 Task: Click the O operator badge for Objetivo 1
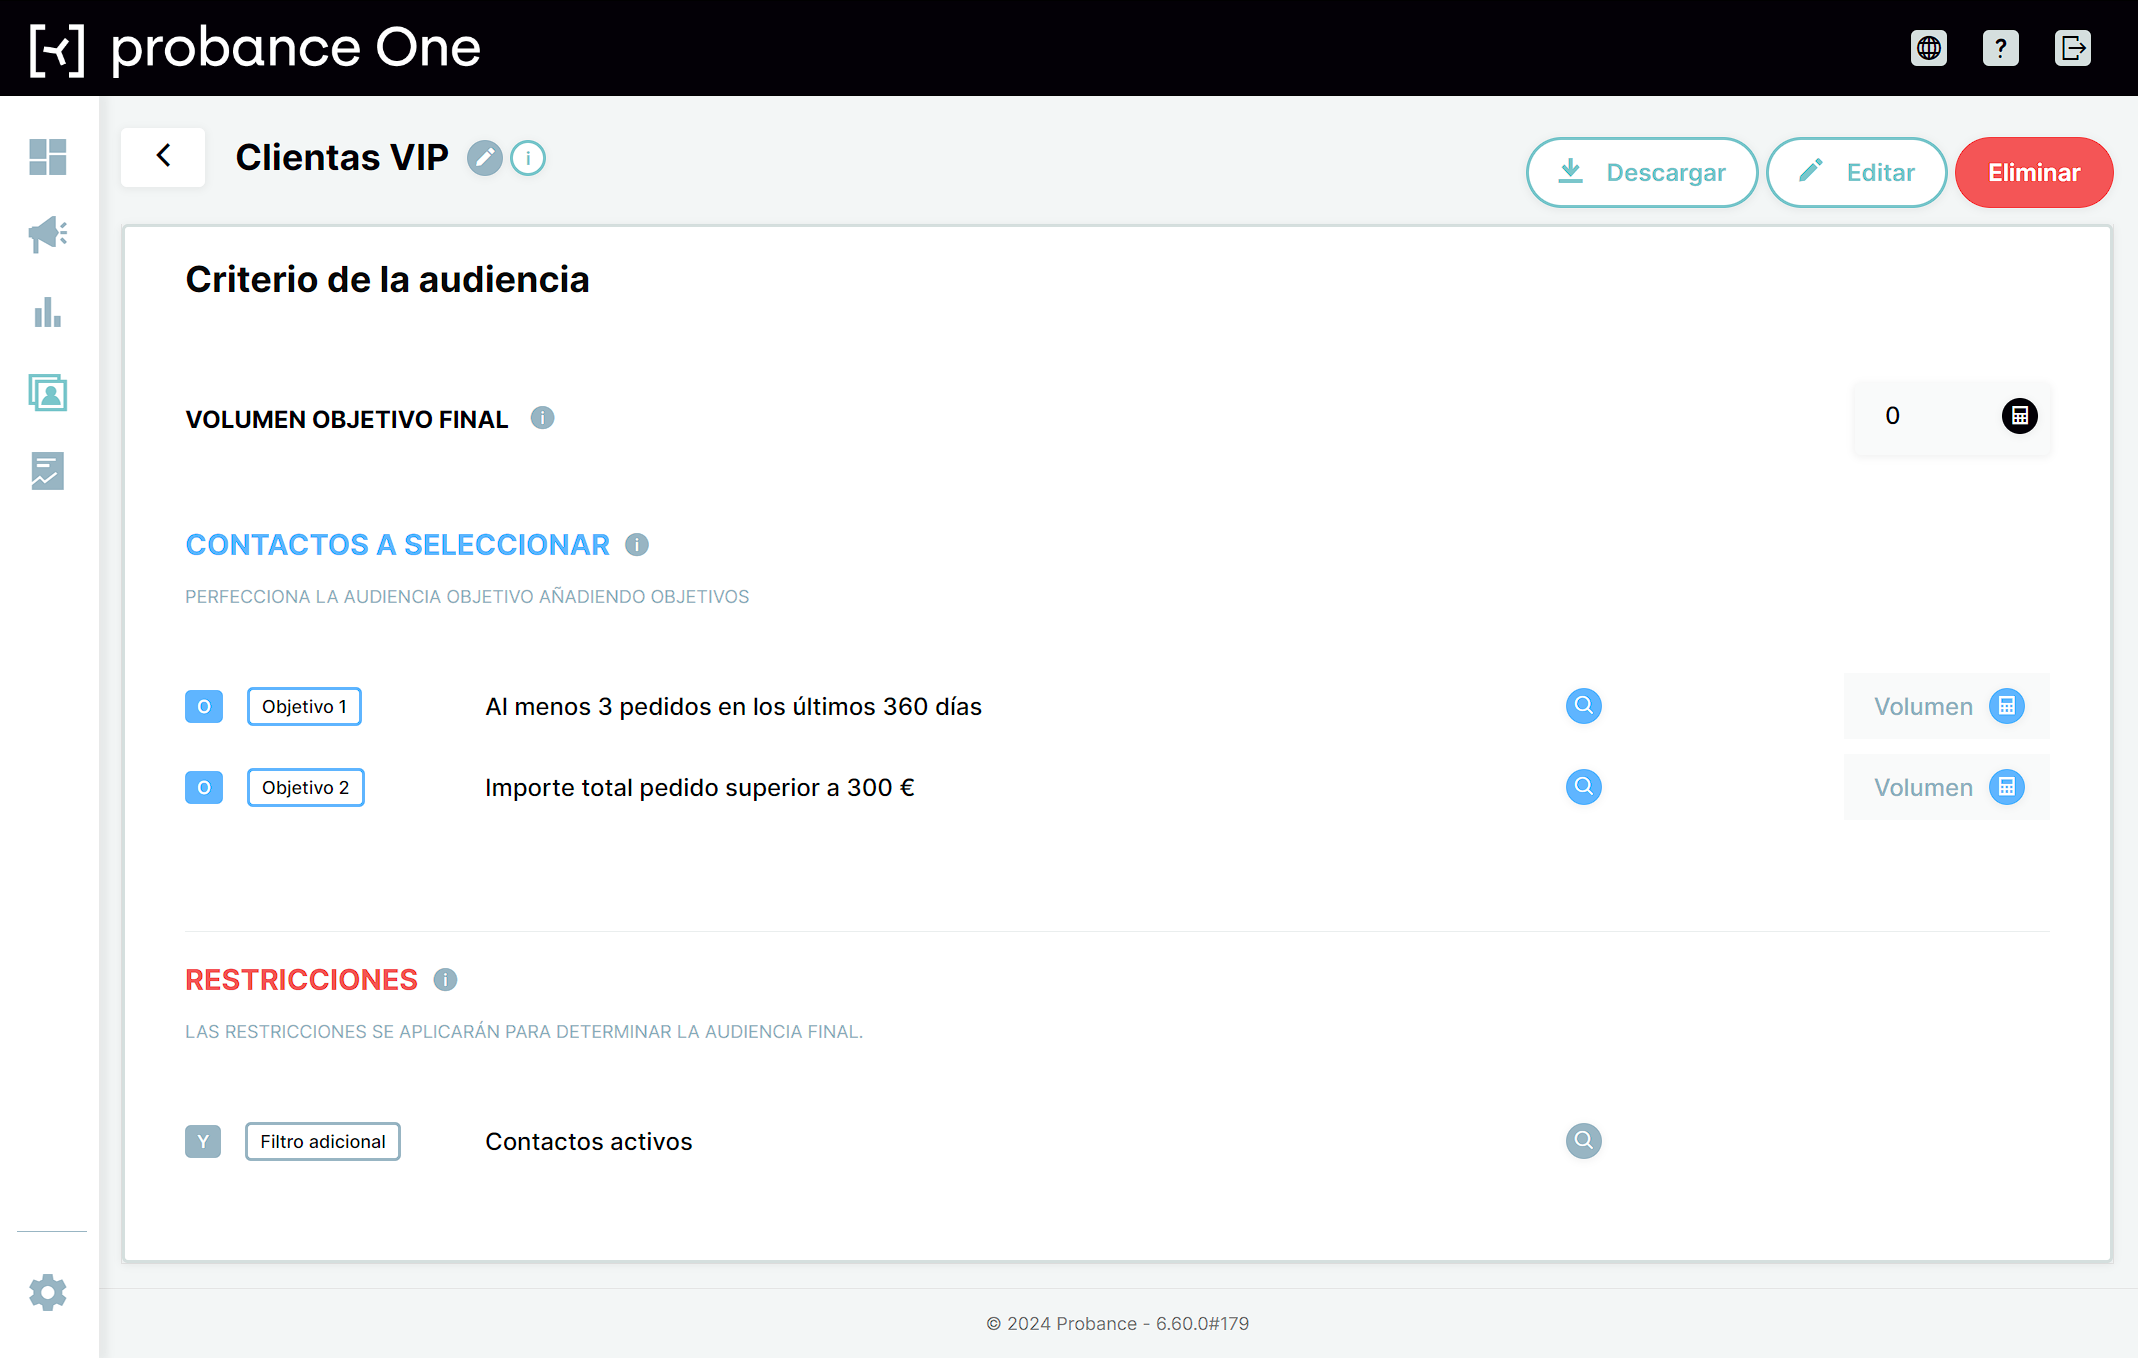[x=204, y=707]
